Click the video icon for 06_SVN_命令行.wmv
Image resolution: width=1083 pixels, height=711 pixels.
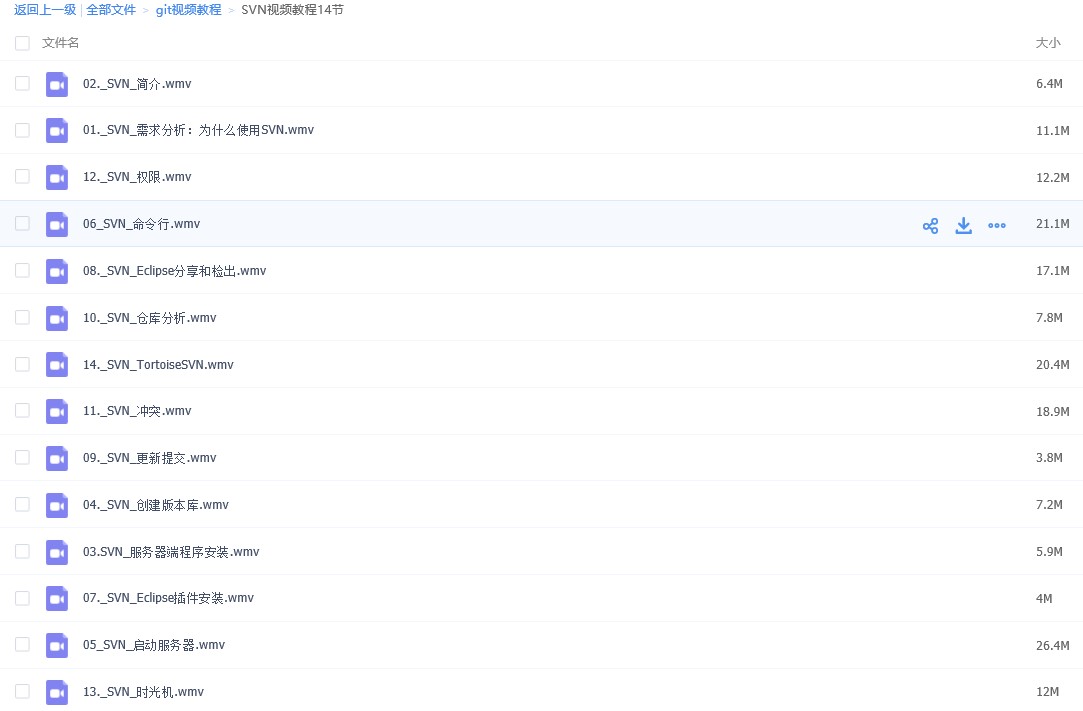(57, 225)
